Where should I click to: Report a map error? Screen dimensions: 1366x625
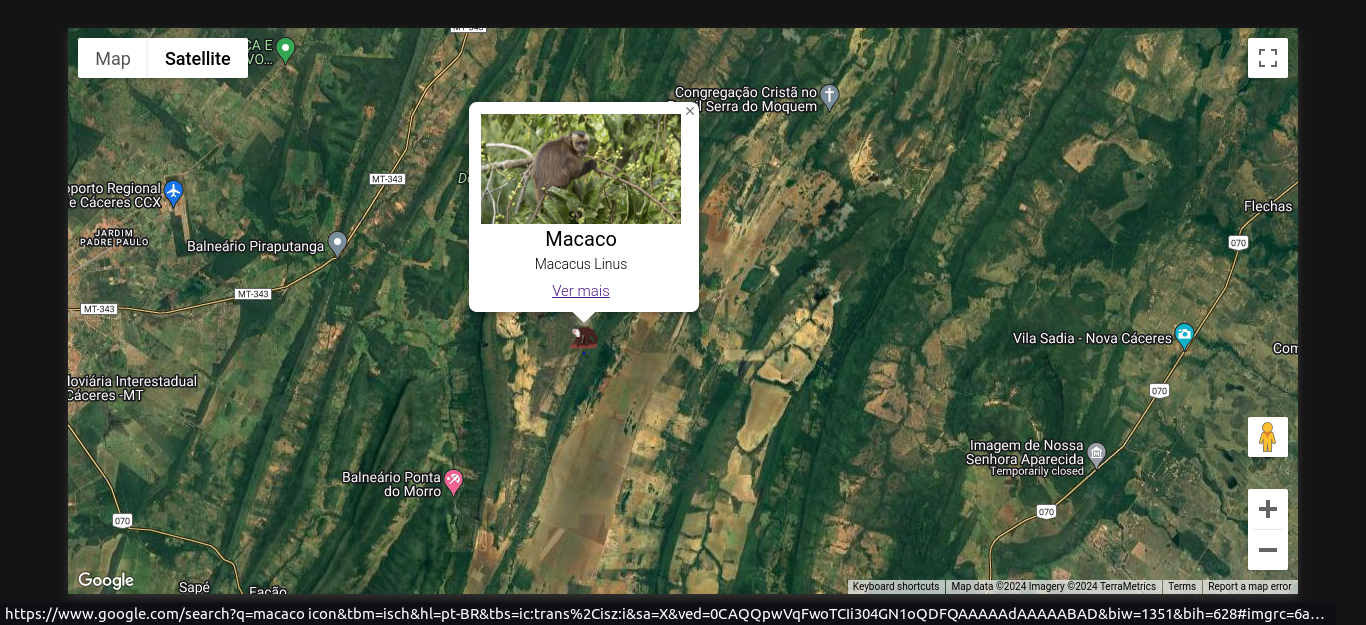1250,587
